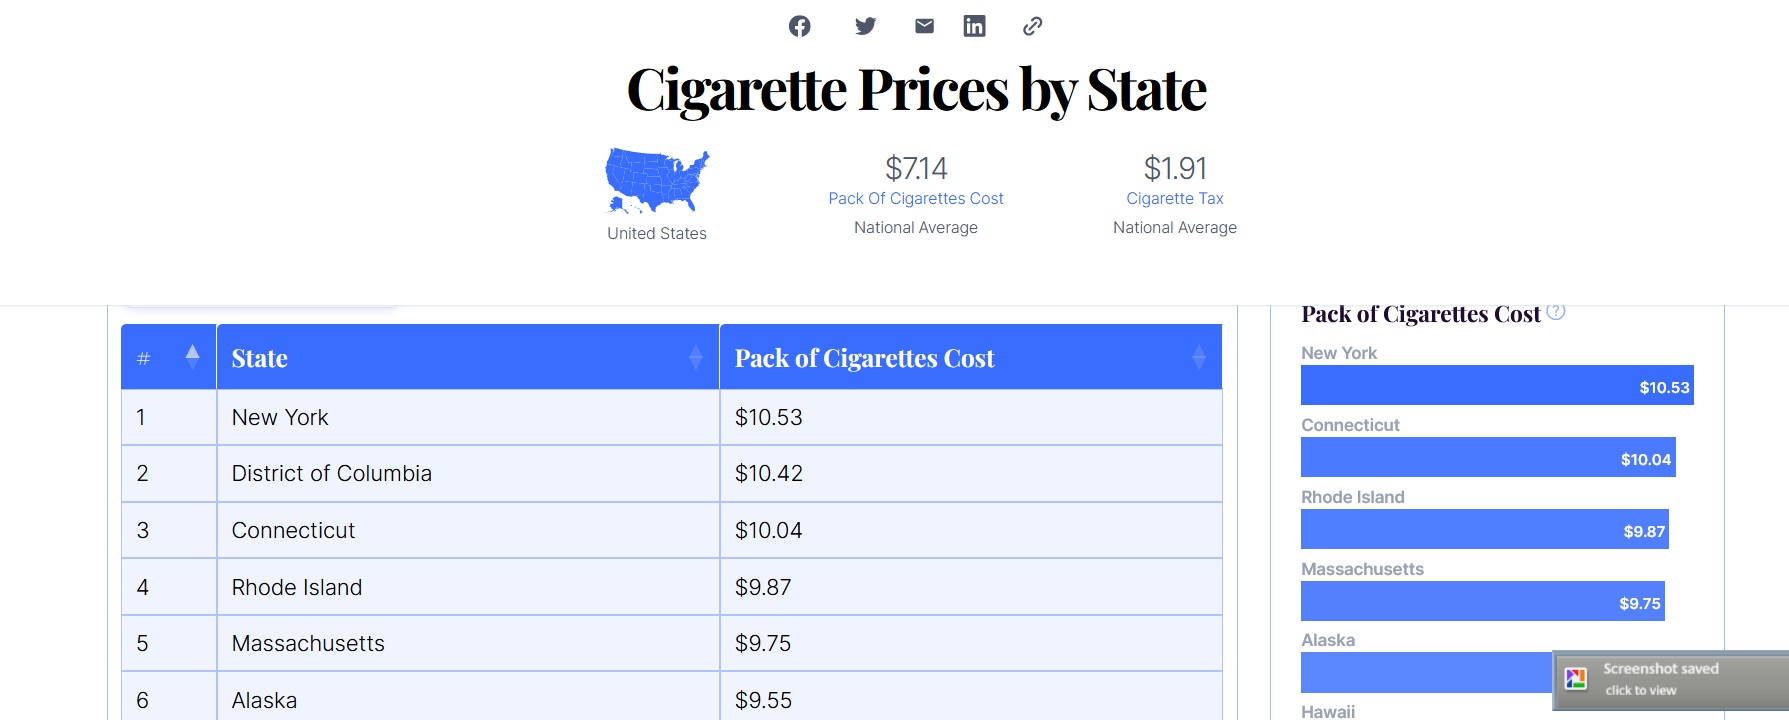Image resolution: width=1789 pixels, height=720 pixels.
Task: Sort by Pack of Cigarettes Cost arrows
Action: point(1199,357)
